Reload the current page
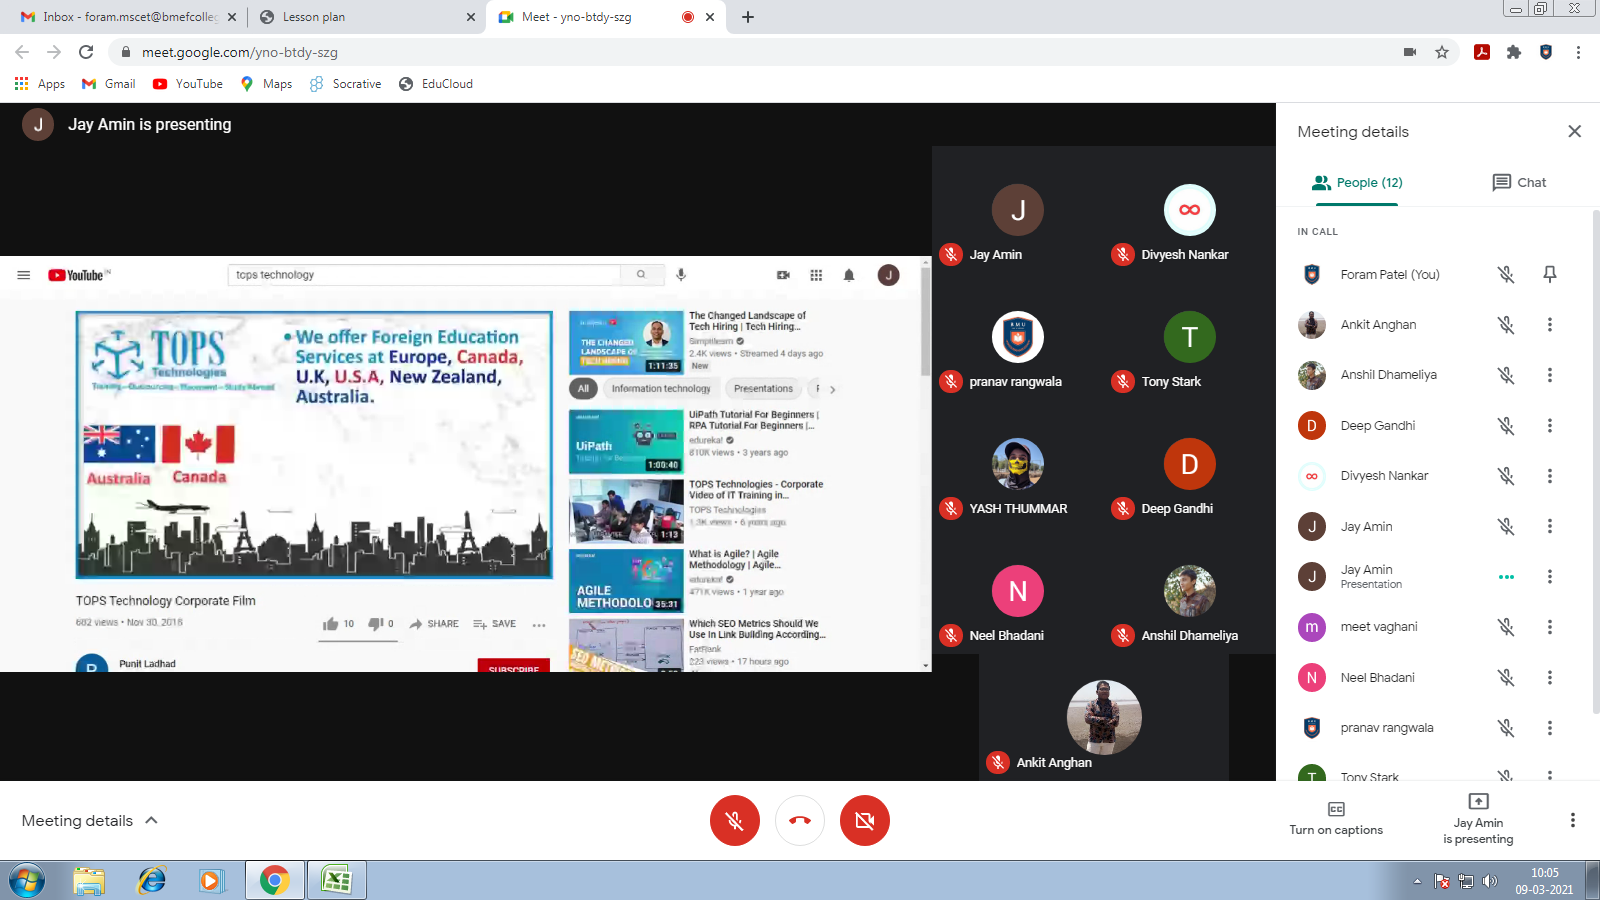 [x=86, y=52]
